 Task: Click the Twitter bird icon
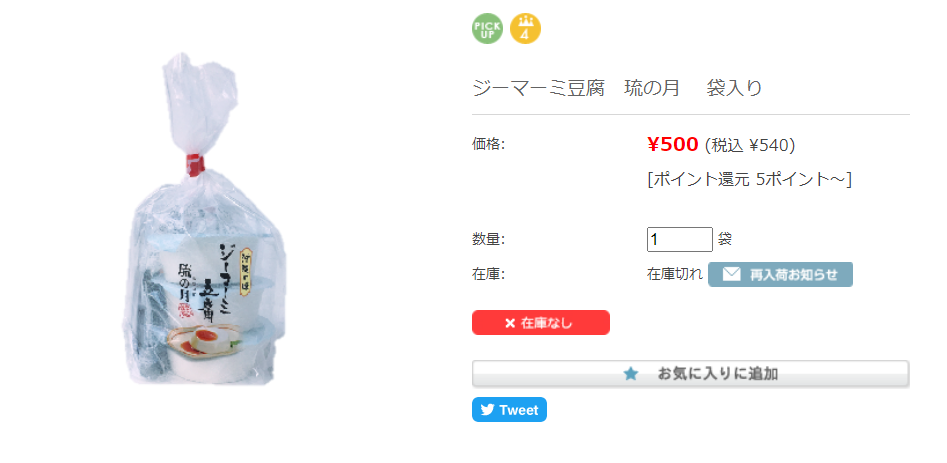point(487,410)
